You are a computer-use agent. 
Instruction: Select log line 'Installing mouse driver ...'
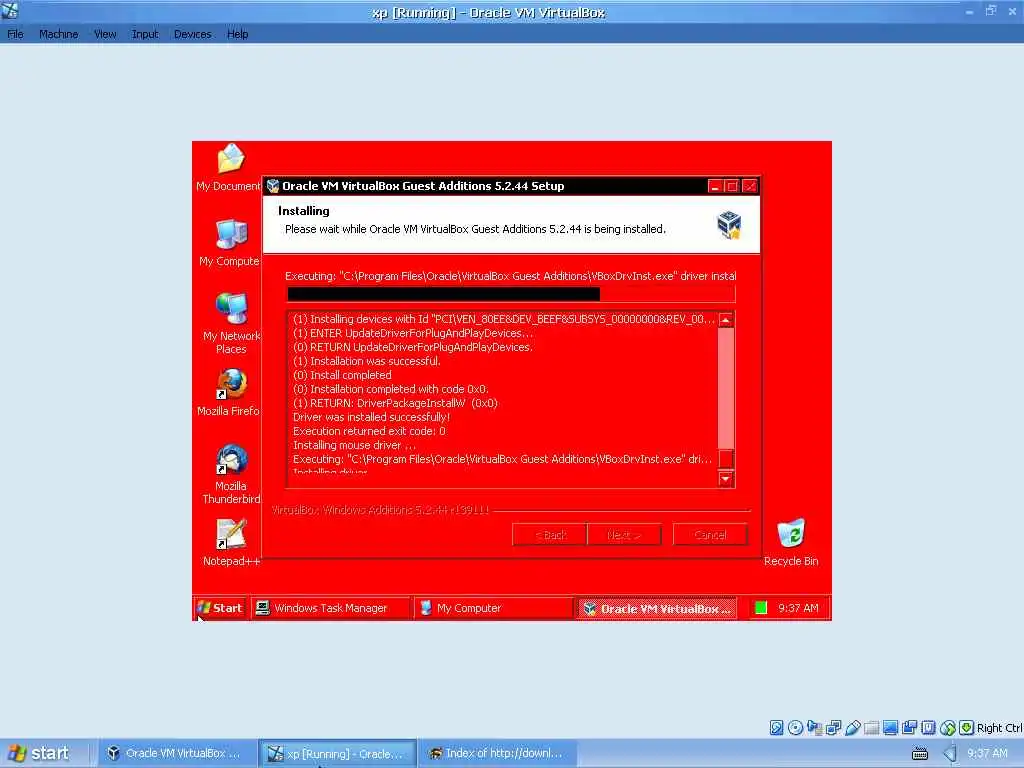[x=354, y=445]
